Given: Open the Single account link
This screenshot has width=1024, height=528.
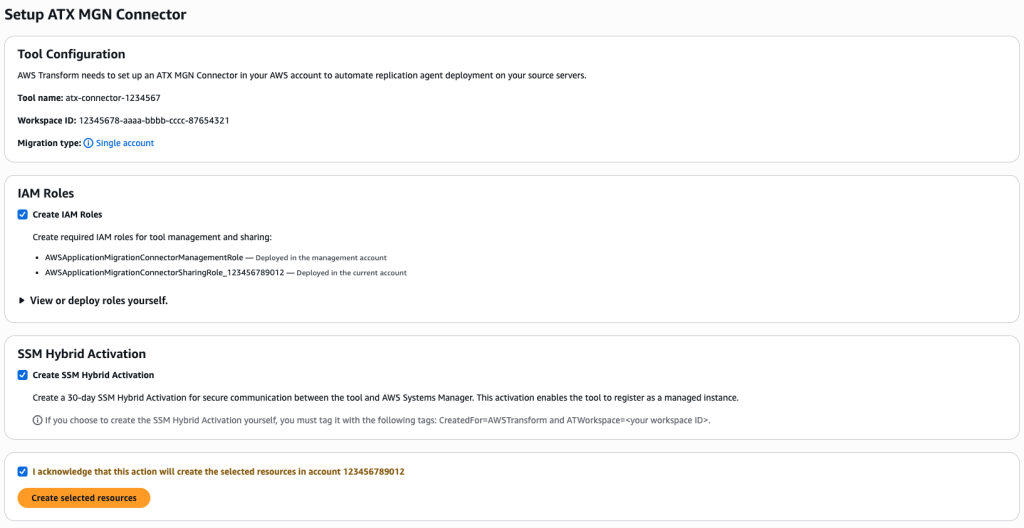Looking at the screenshot, I should click(x=125, y=143).
